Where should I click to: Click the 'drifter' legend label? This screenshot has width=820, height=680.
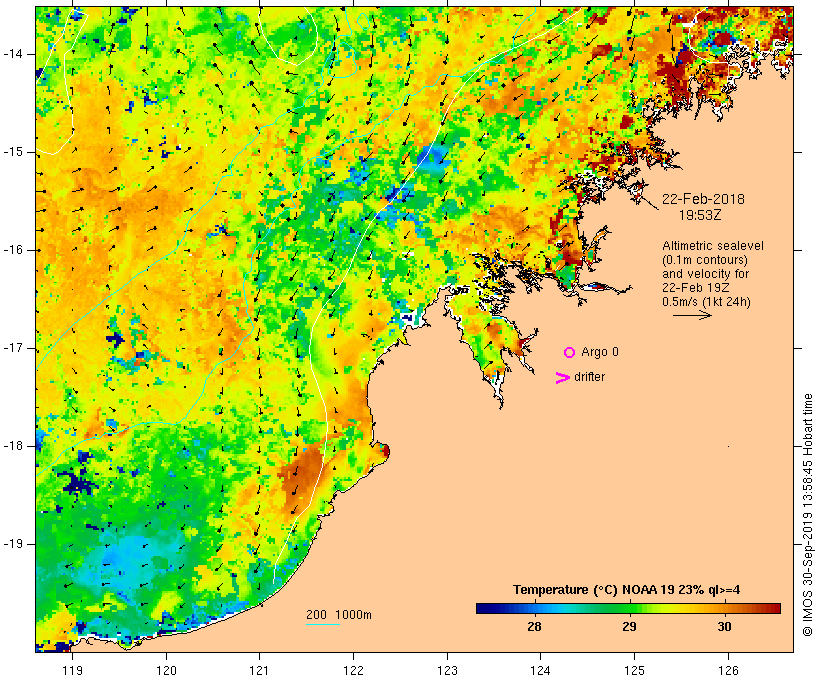click(x=589, y=377)
